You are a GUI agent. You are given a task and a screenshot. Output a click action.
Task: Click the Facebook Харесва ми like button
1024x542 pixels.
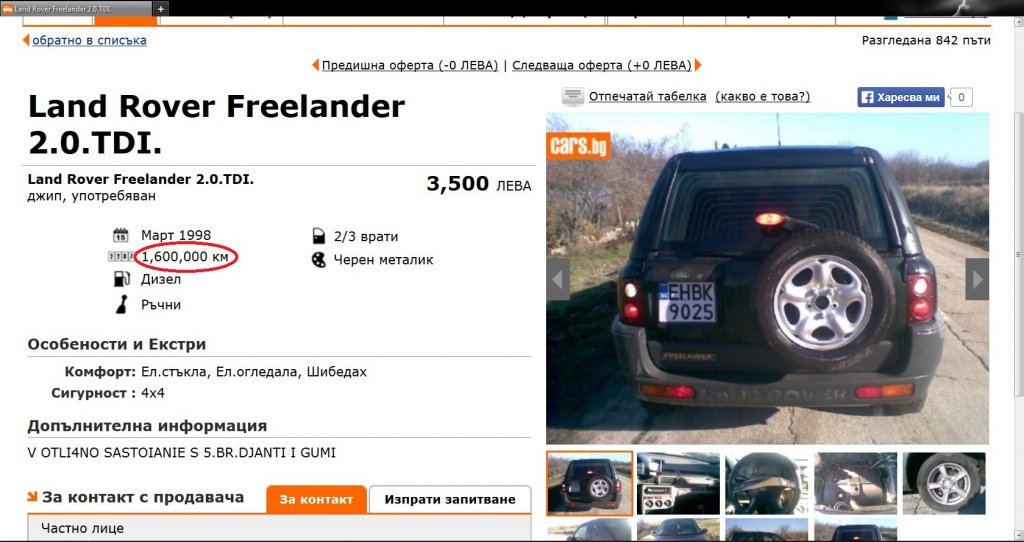click(901, 97)
